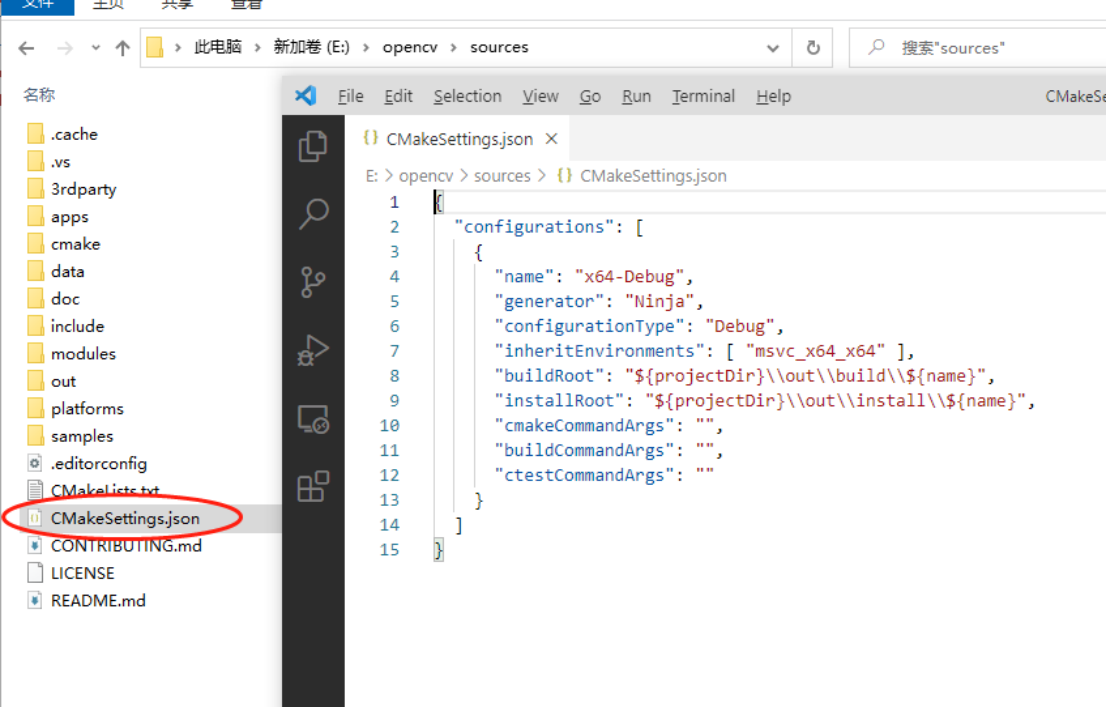Screen dimensions: 1107x707
Task: Open the Terminal menu
Action: 703,96
